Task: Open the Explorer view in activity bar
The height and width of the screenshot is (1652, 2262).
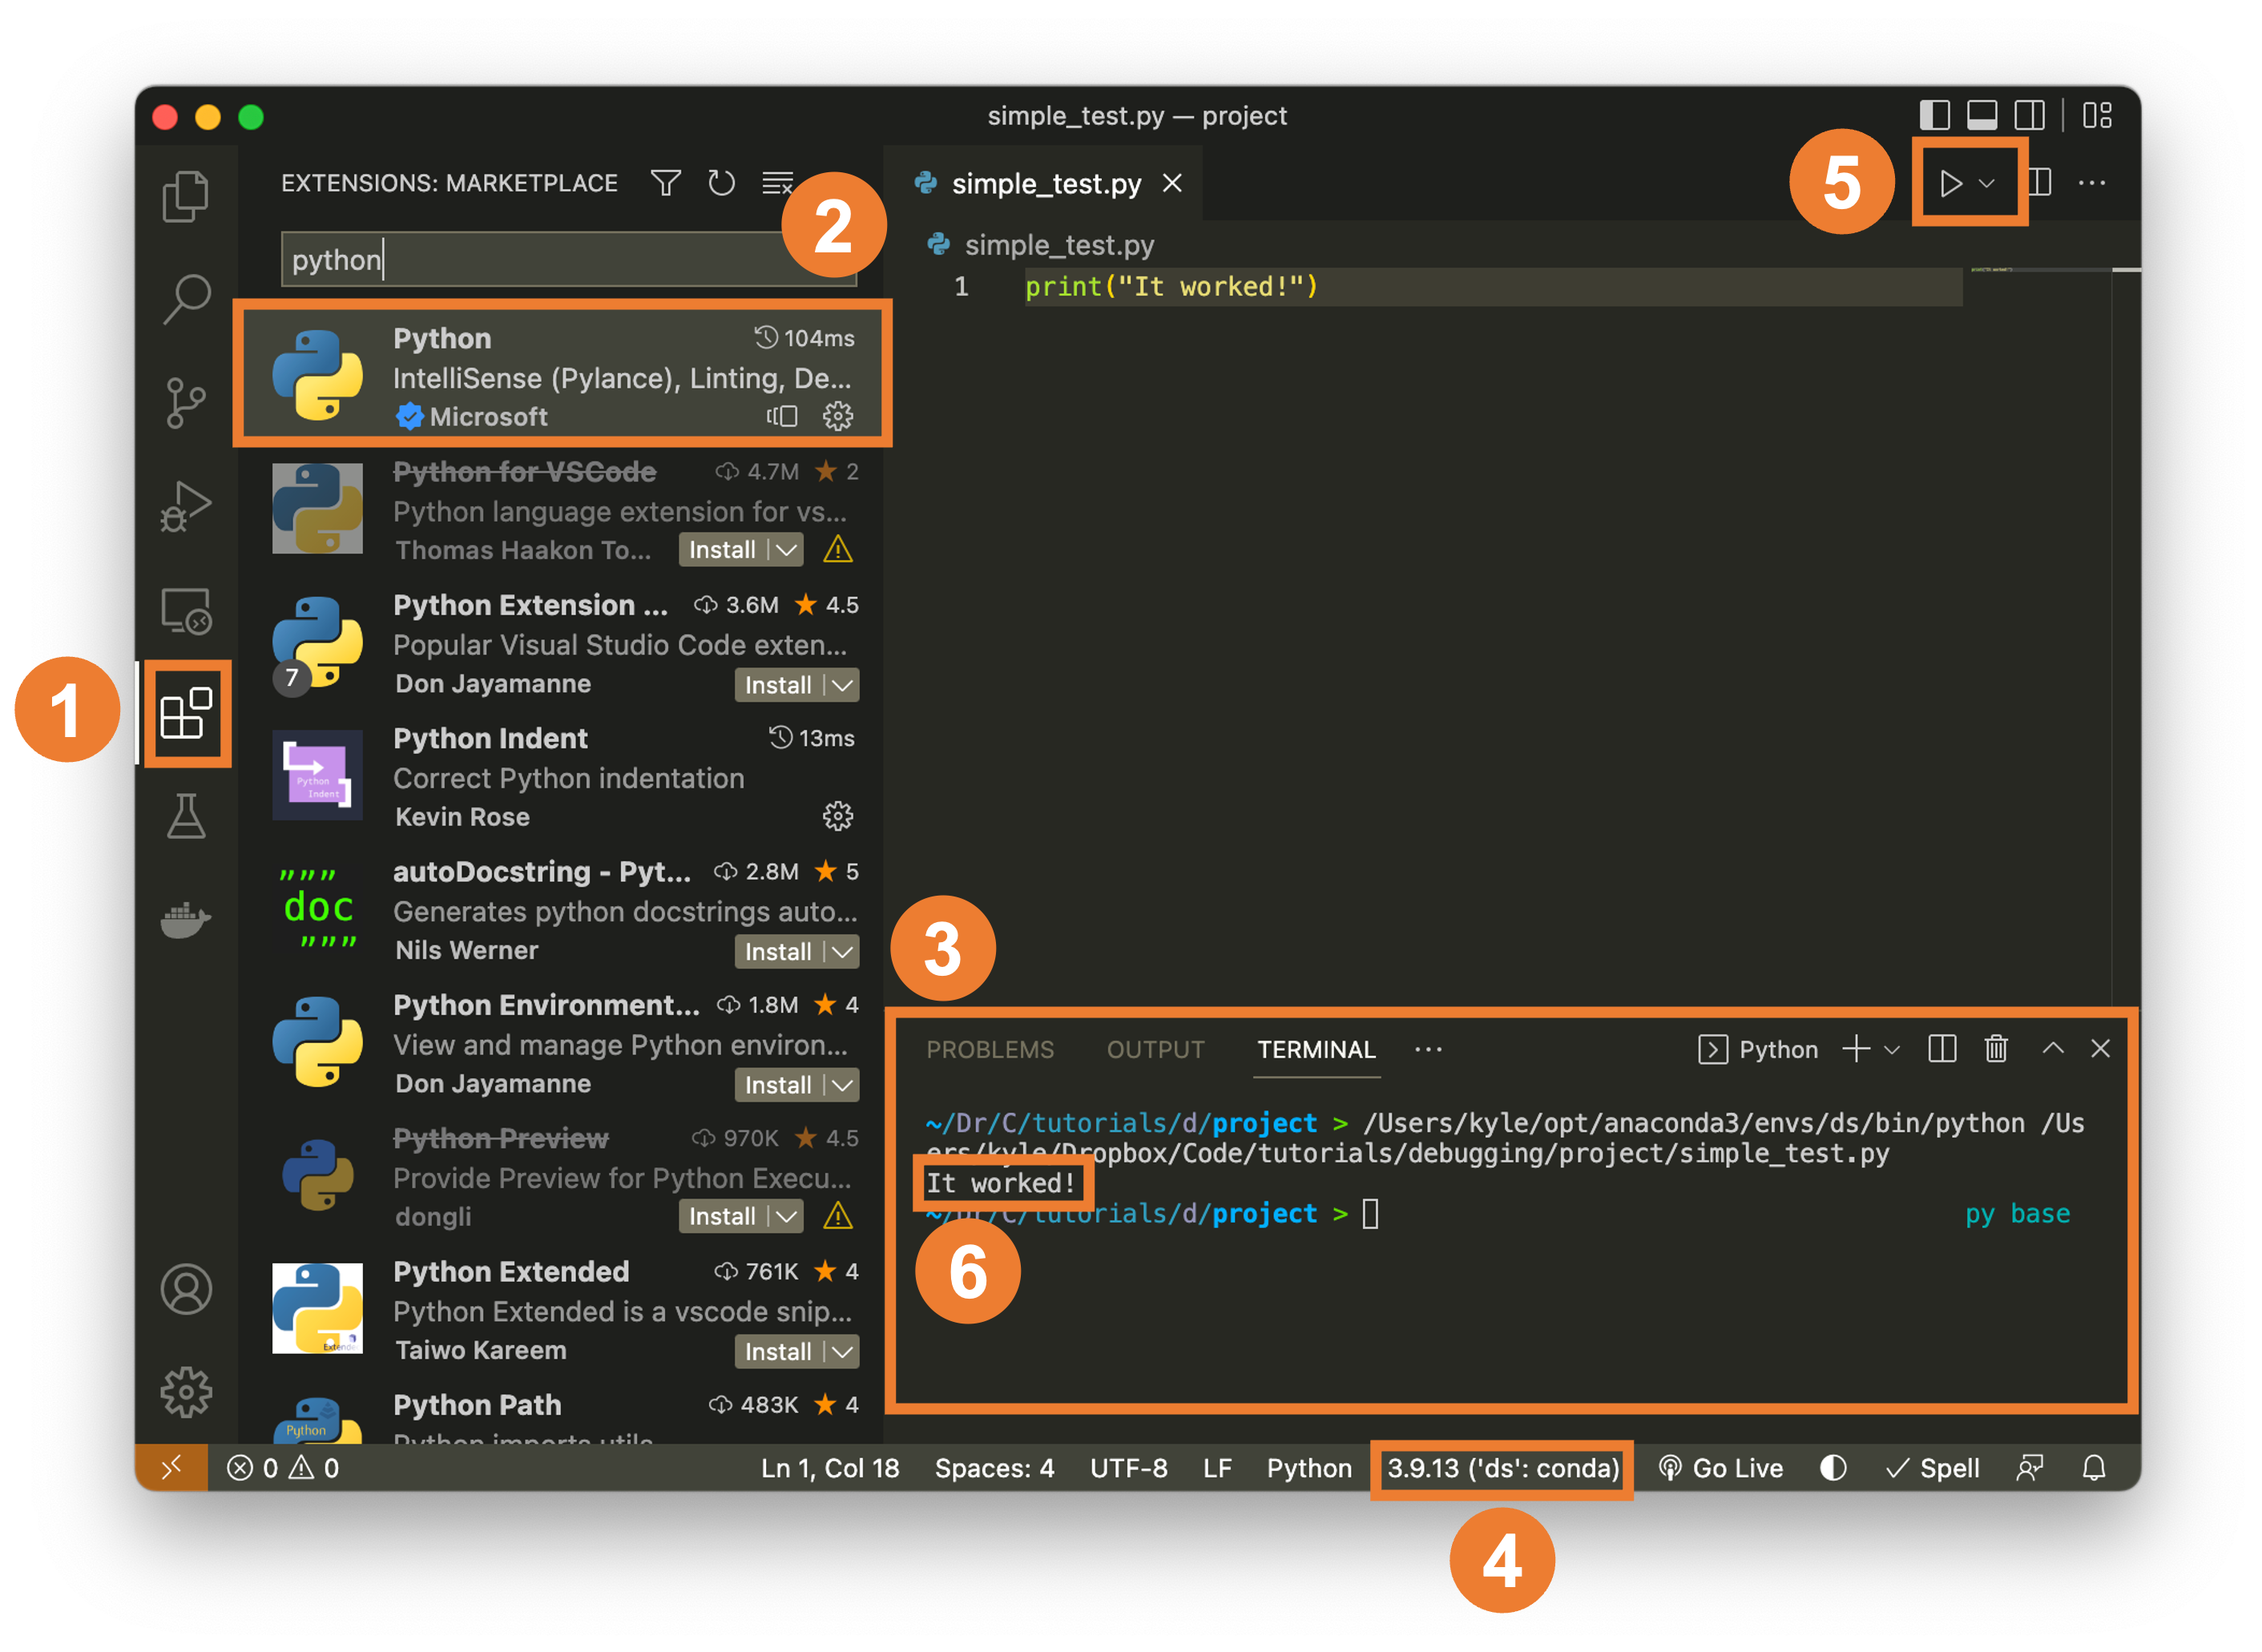Action: (186, 195)
